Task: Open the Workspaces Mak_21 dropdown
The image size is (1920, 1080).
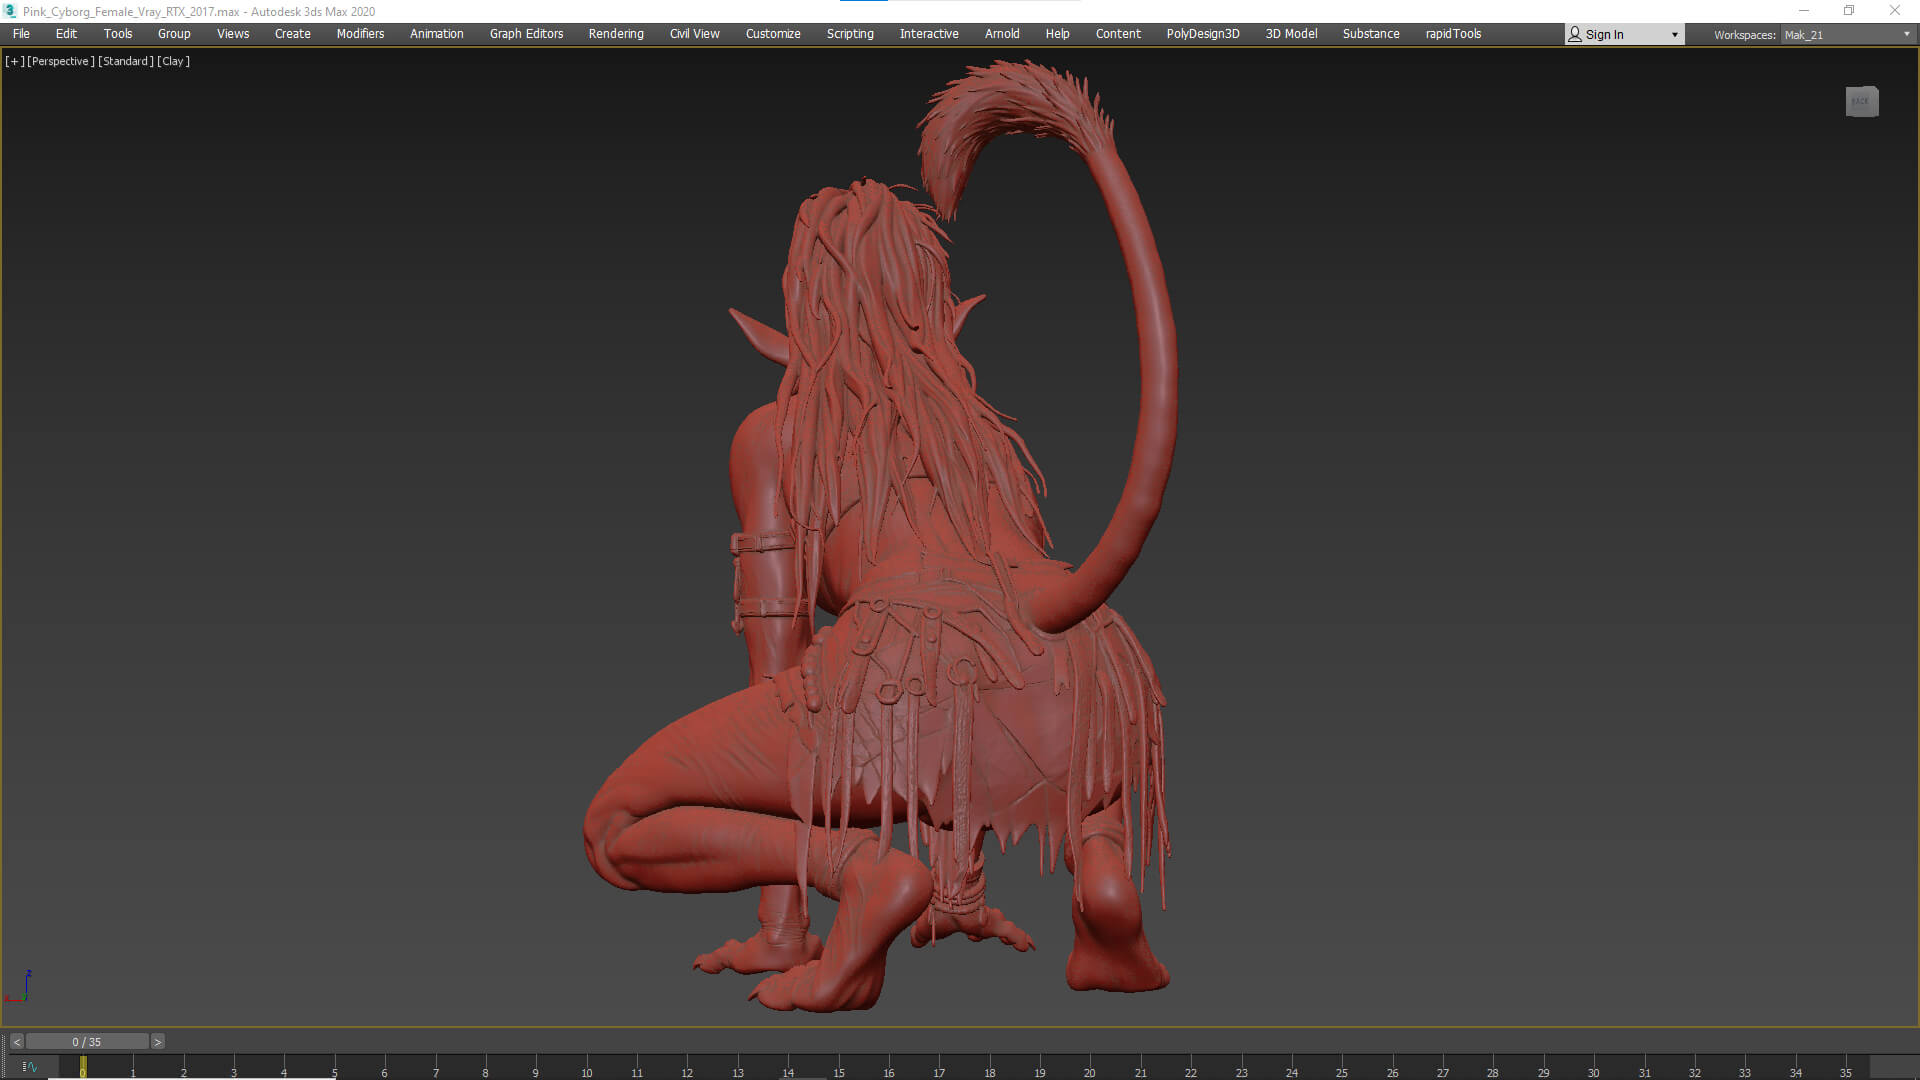Action: pos(1847,34)
